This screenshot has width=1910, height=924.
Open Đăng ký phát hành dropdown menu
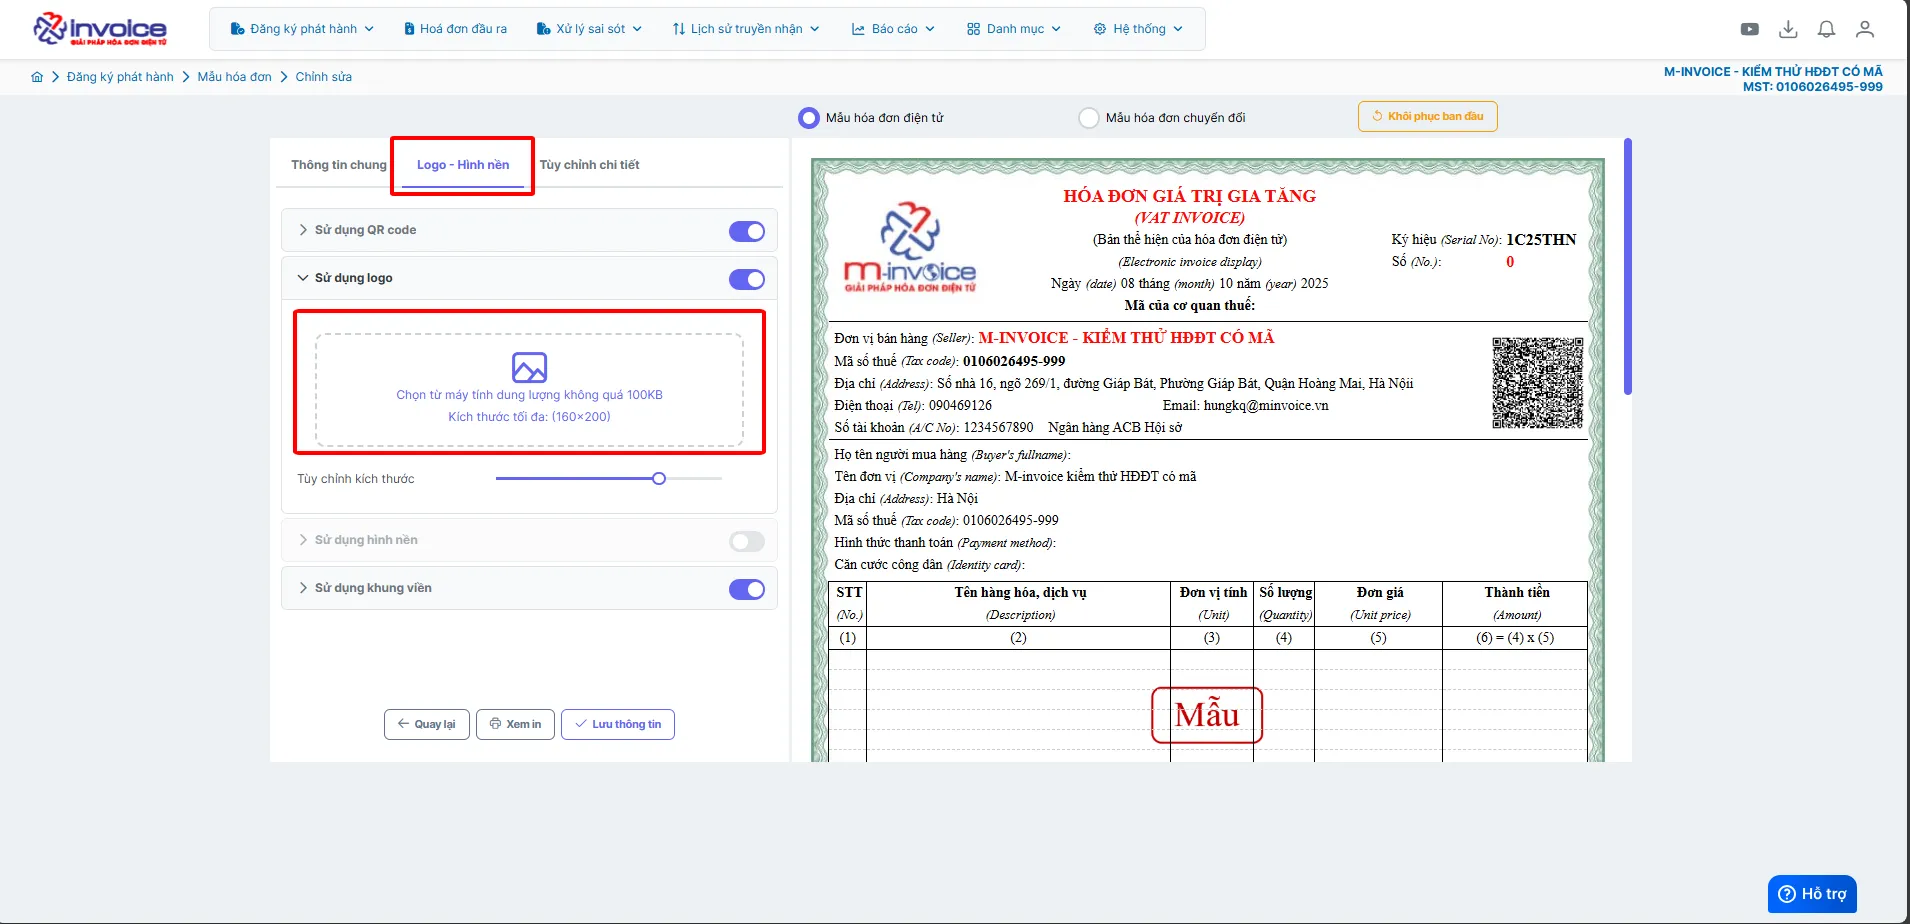(302, 29)
